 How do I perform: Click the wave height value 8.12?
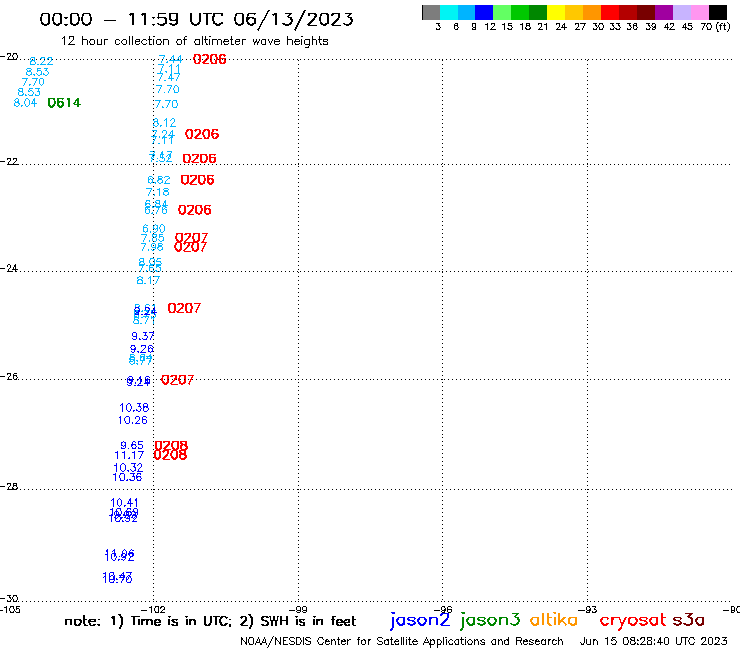164,123
